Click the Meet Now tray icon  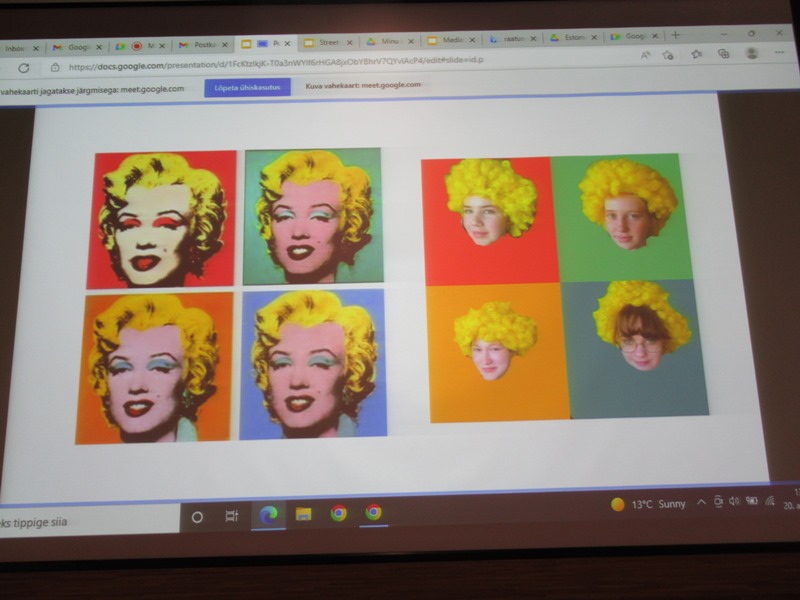click(718, 502)
